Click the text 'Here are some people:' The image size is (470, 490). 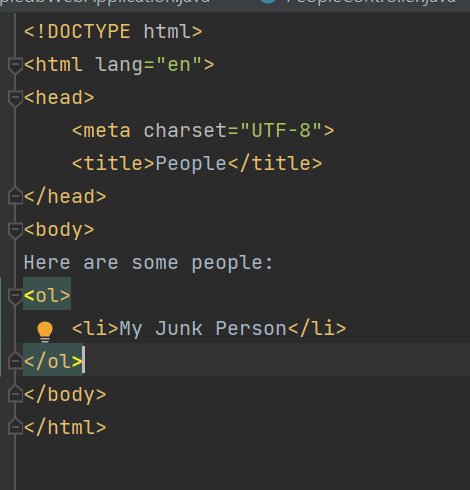point(148,263)
